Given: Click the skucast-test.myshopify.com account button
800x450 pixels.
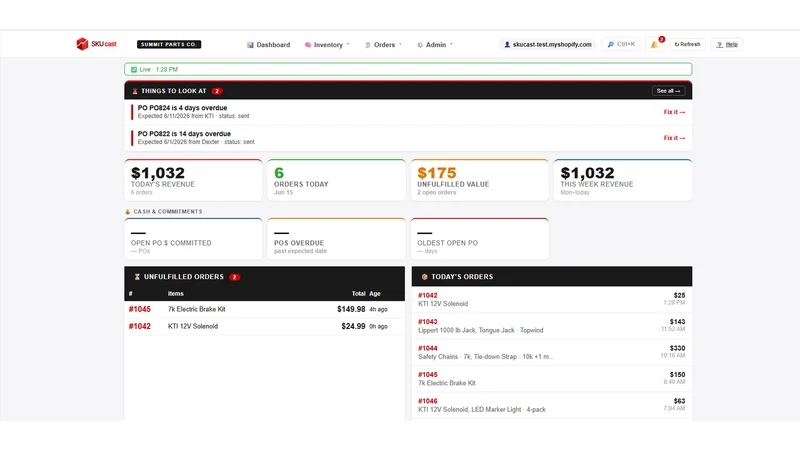Looking at the screenshot, I should pos(547,44).
